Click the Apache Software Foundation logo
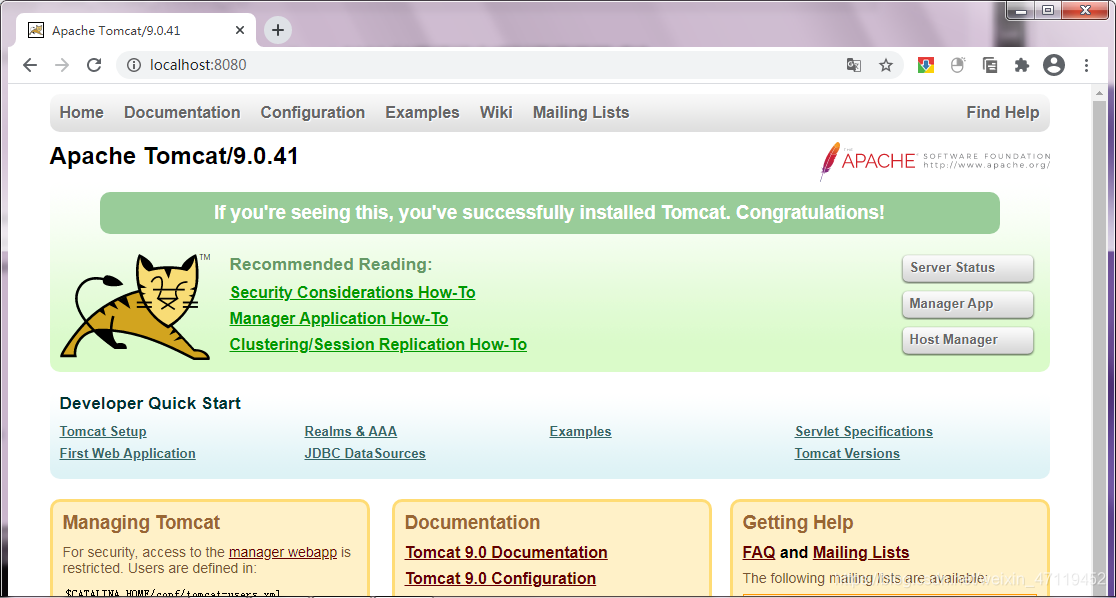Screen dimensions: 1116x598 pyautogui.click(x=935, y=161)
